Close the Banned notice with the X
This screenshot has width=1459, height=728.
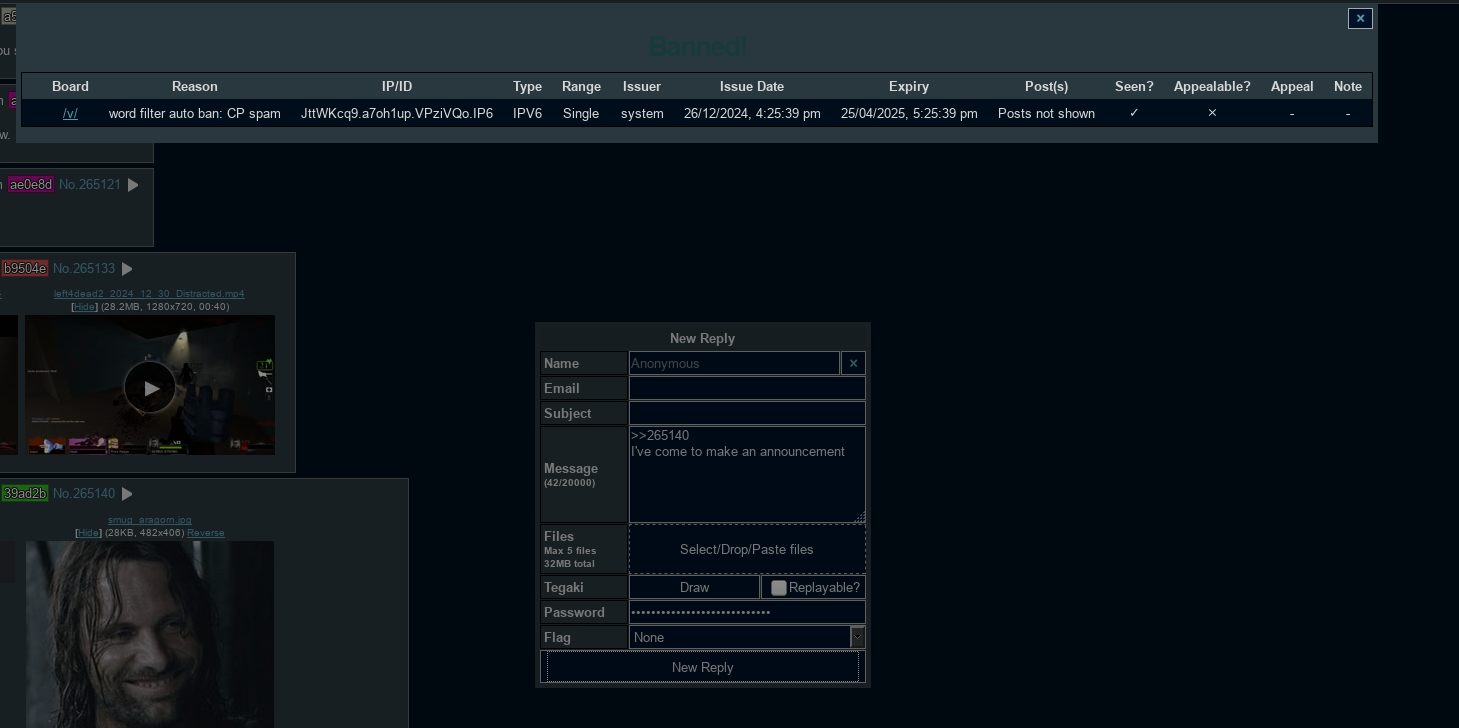[1360, 18]
